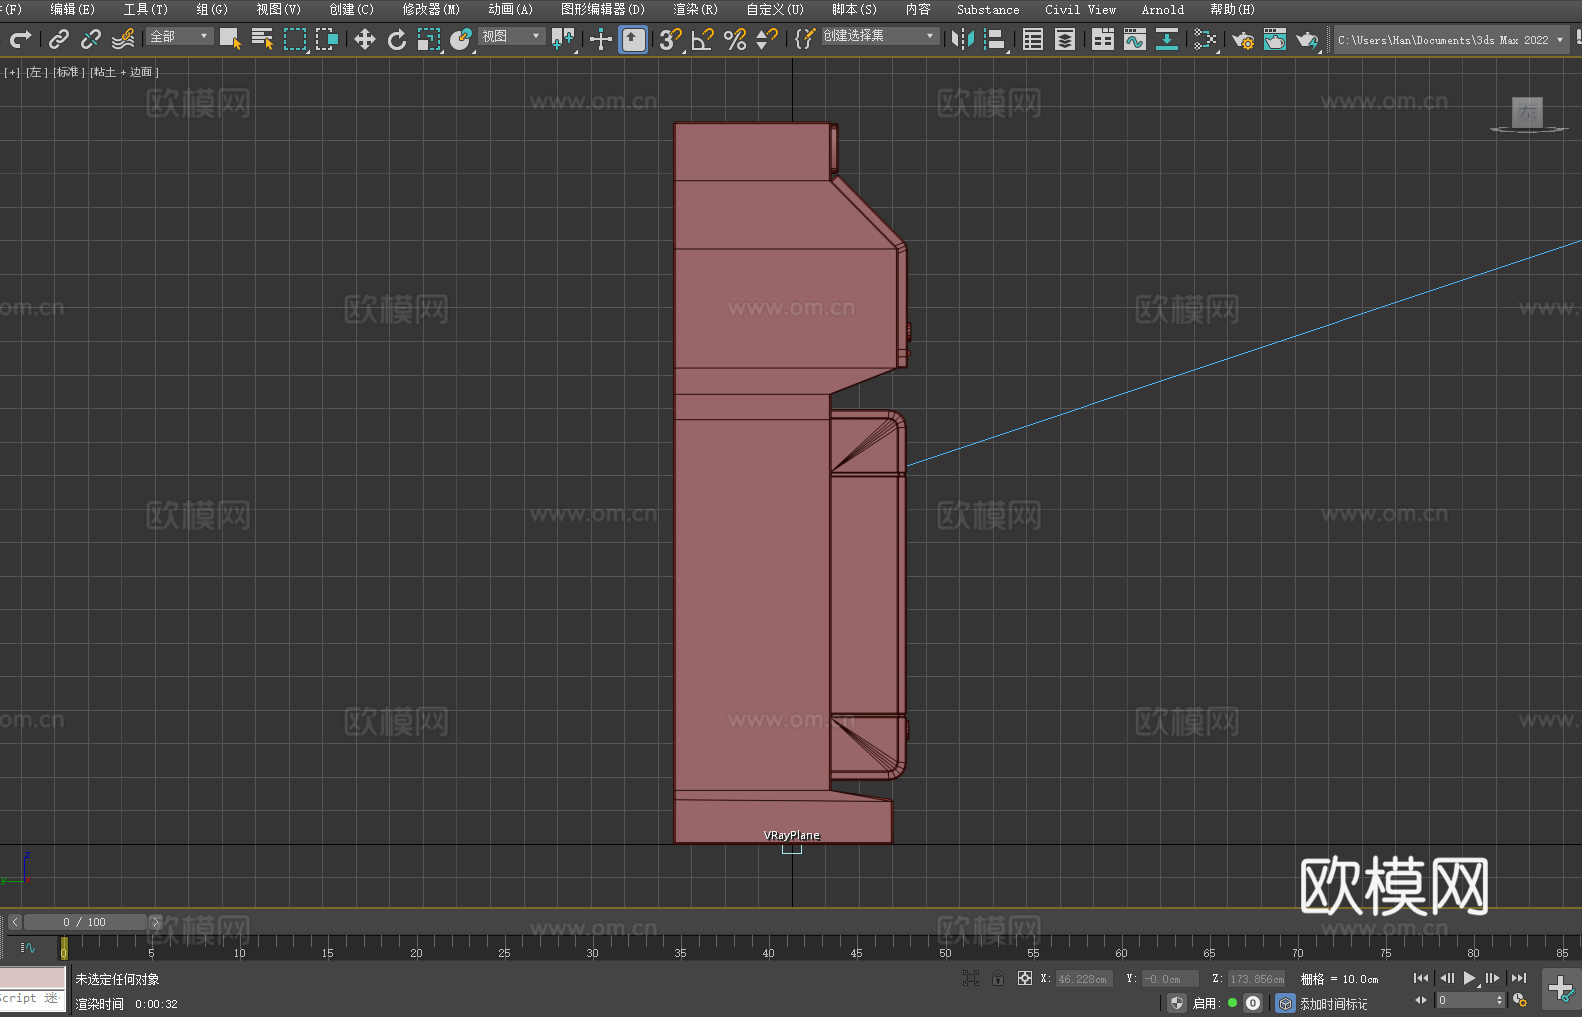Viewport: 1582px width, 1017px height.
Task: Activate the Select and Move tool
Action: [365, 39]
